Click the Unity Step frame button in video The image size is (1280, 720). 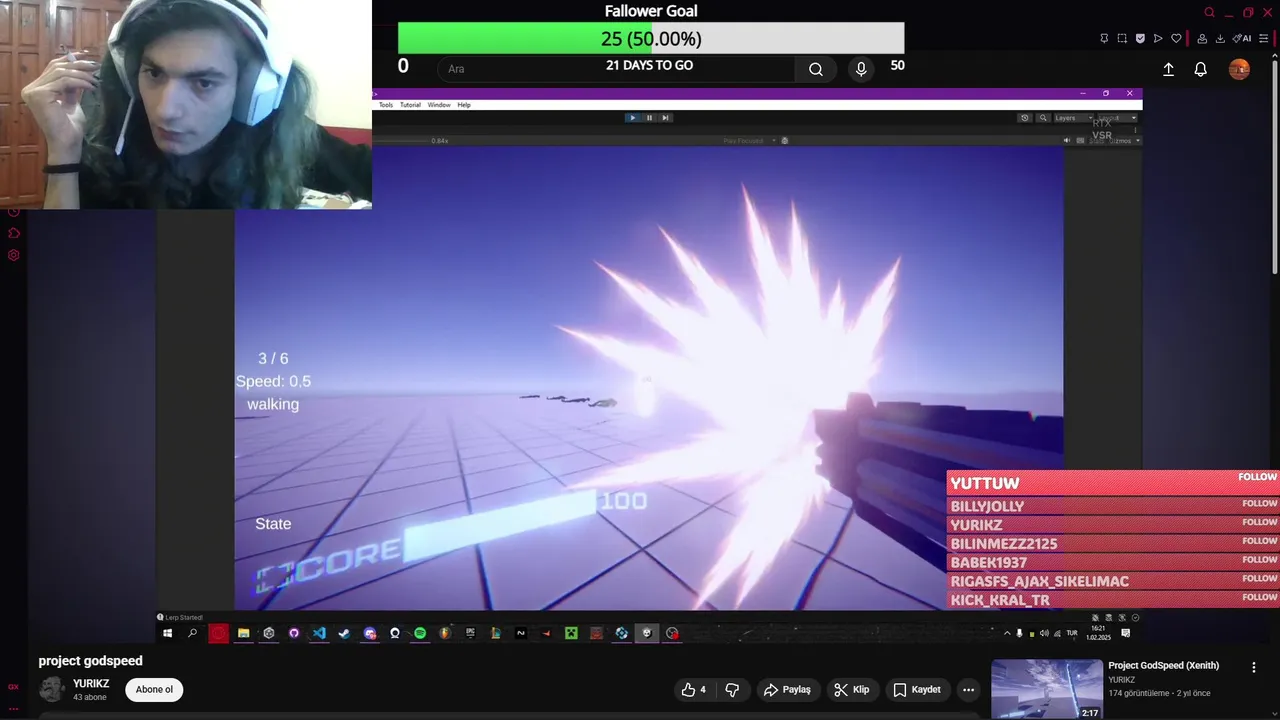(x=665, y=118)
